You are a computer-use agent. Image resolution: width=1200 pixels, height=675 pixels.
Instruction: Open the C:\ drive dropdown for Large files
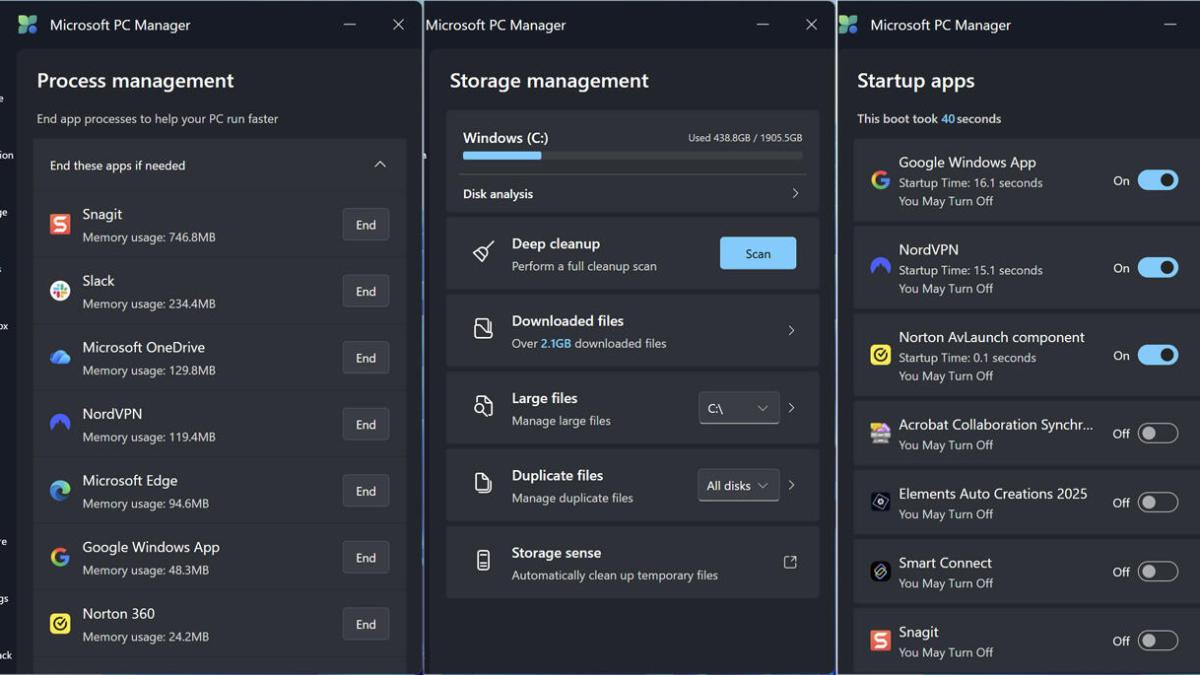[x=739, y=408]
